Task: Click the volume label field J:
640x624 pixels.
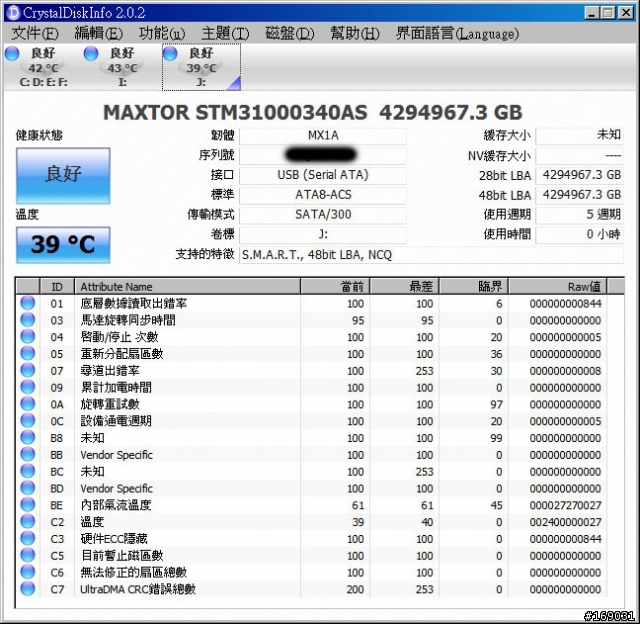Action: pos(323,235)
